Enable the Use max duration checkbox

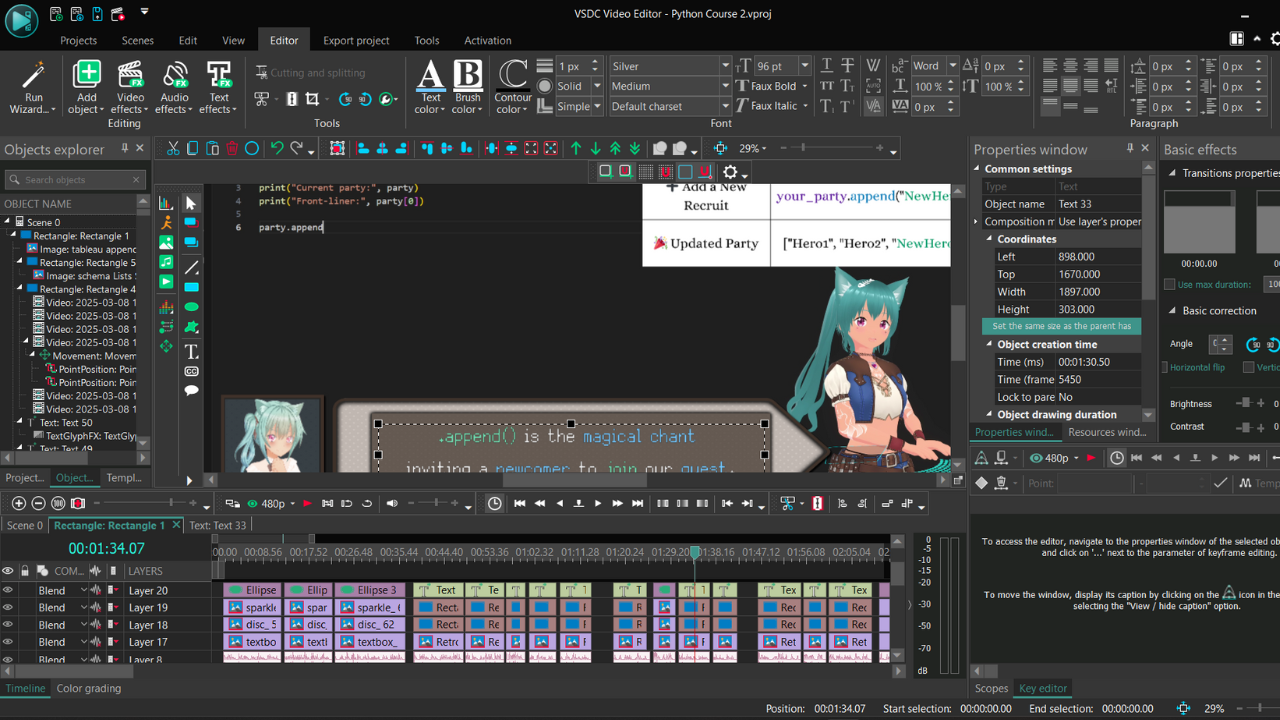(1169, 284)
